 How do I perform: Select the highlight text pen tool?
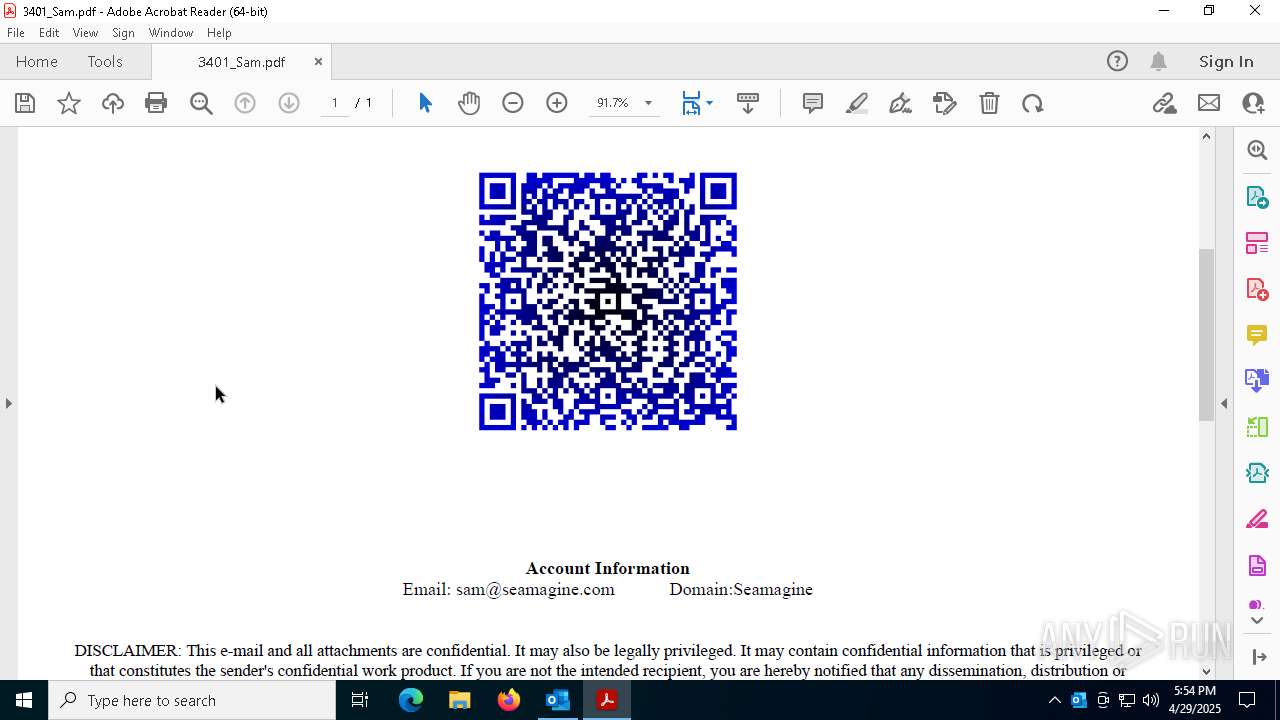click(857, 103)
